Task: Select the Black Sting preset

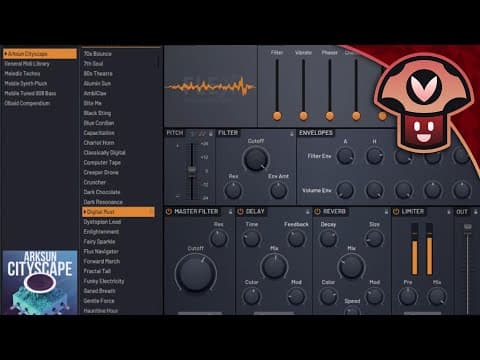Action: [97, 113]
